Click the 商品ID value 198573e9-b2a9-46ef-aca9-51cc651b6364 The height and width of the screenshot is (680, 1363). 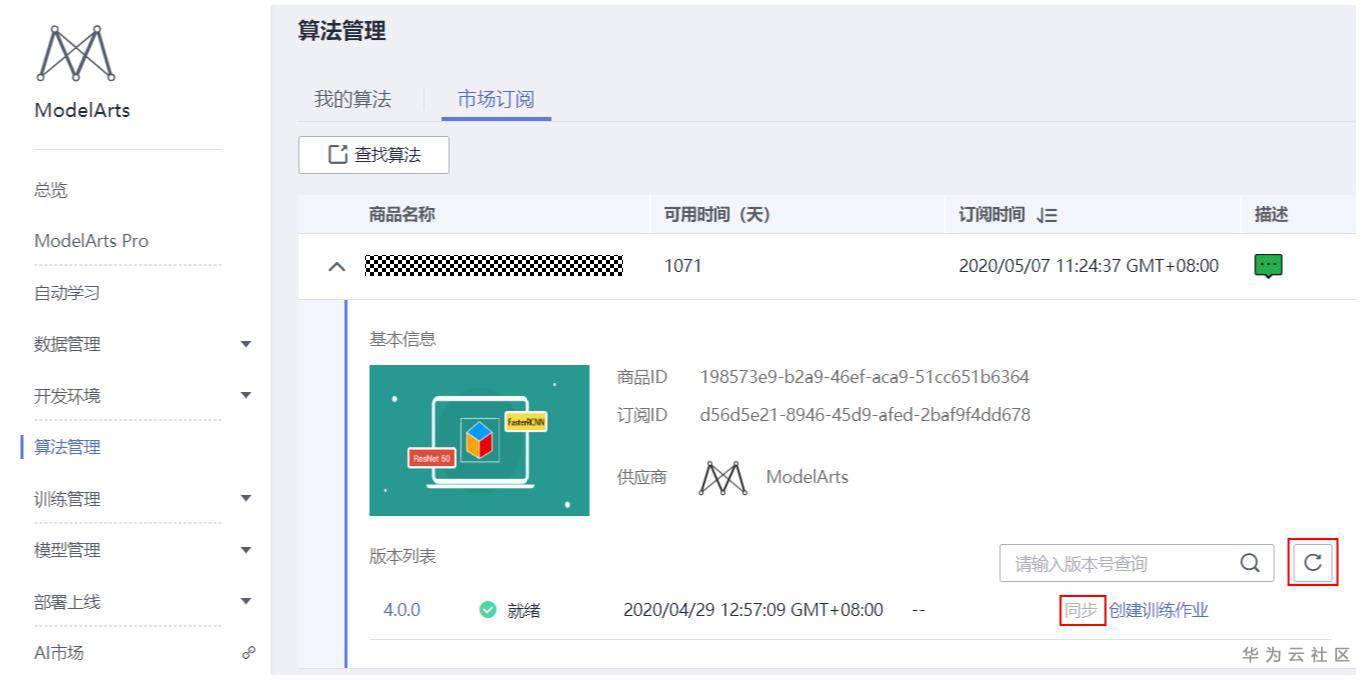coord(865,377)
